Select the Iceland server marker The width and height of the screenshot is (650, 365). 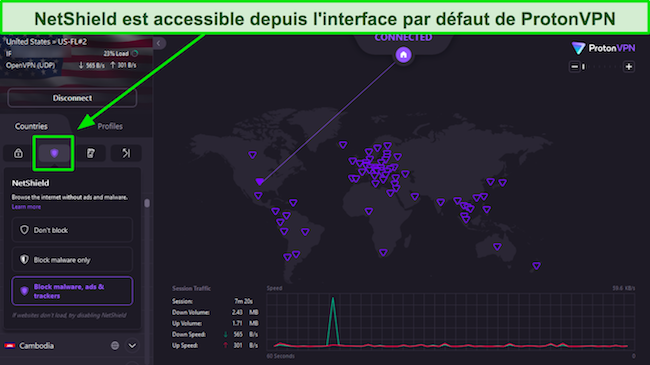click(343, 145)
